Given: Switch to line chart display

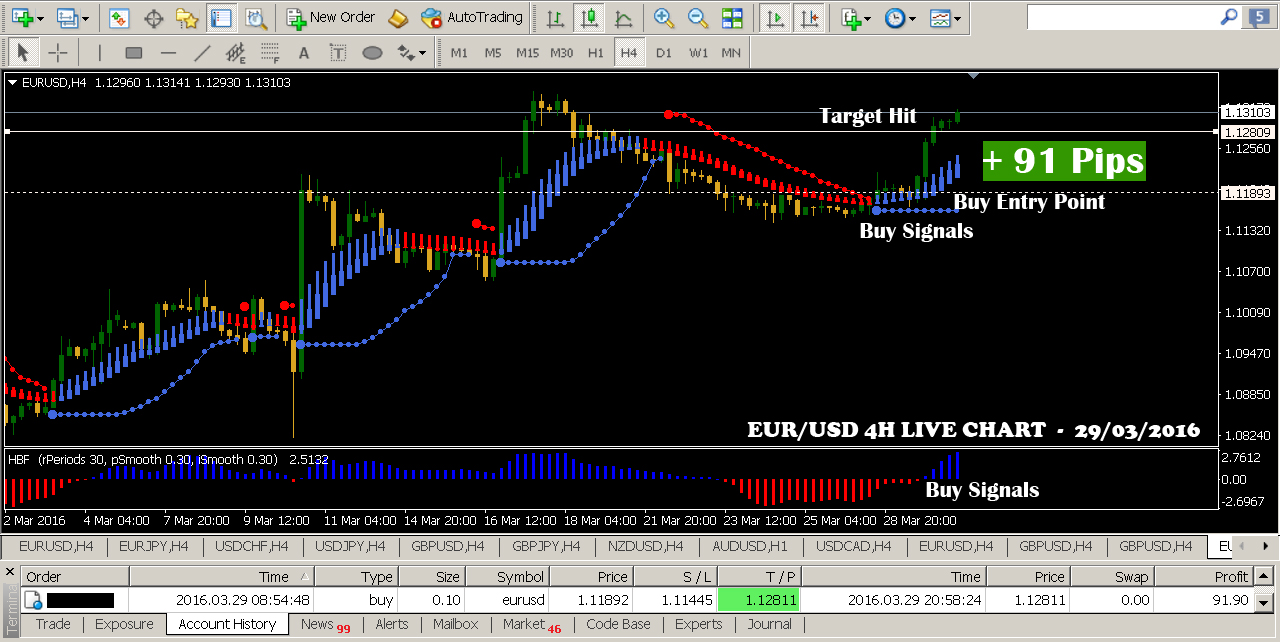Looking at the screenshot, I should click(x=623, y=18).
